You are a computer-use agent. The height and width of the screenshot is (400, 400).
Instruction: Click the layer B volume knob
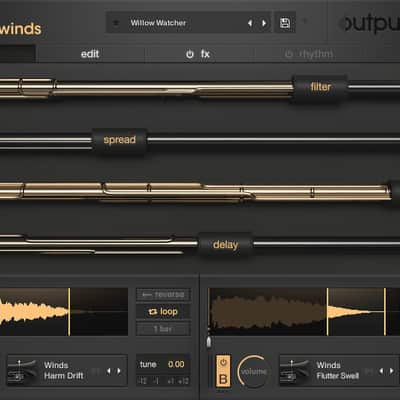click(253, 372)
